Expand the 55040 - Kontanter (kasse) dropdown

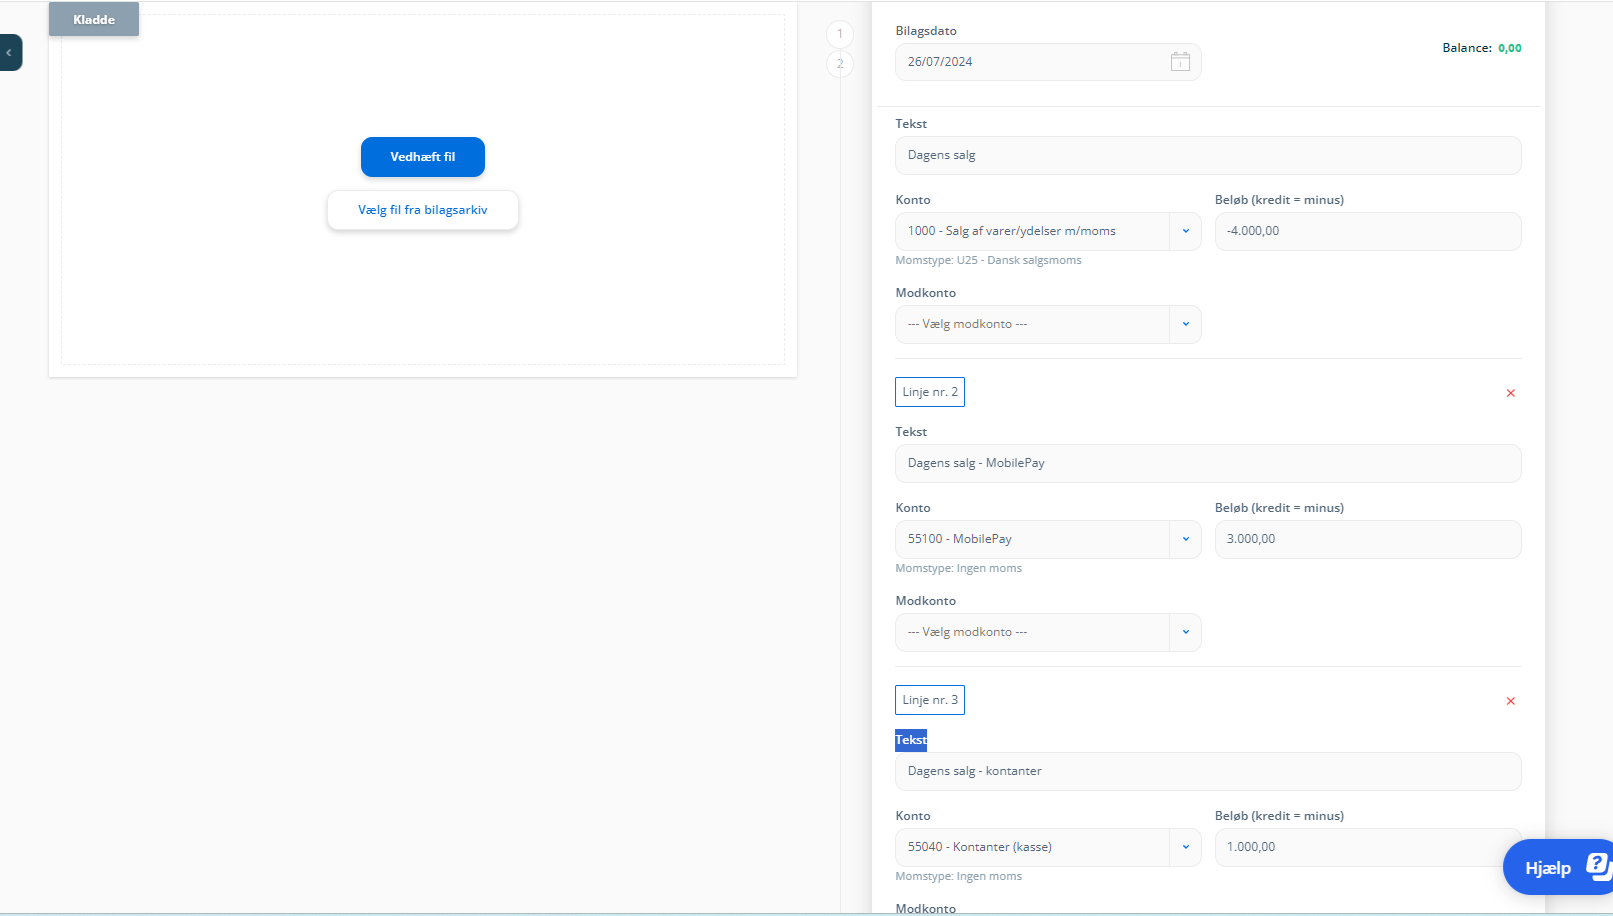click(x=1185, y=847)
